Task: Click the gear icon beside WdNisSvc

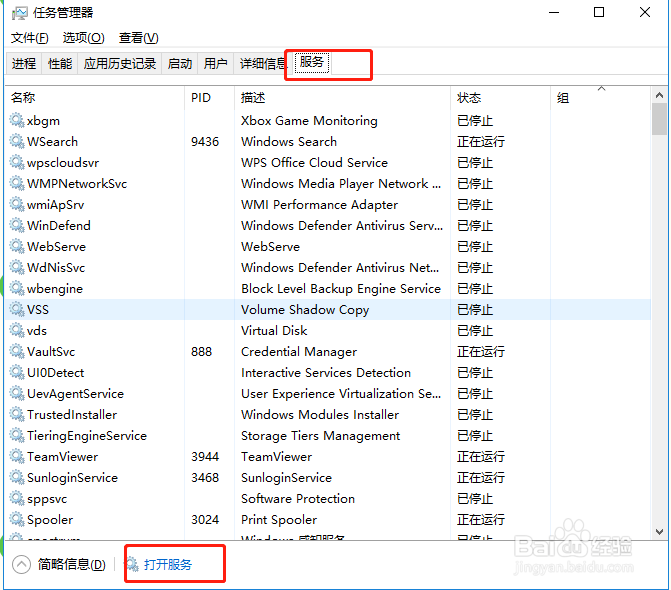Action: [17, 267]
